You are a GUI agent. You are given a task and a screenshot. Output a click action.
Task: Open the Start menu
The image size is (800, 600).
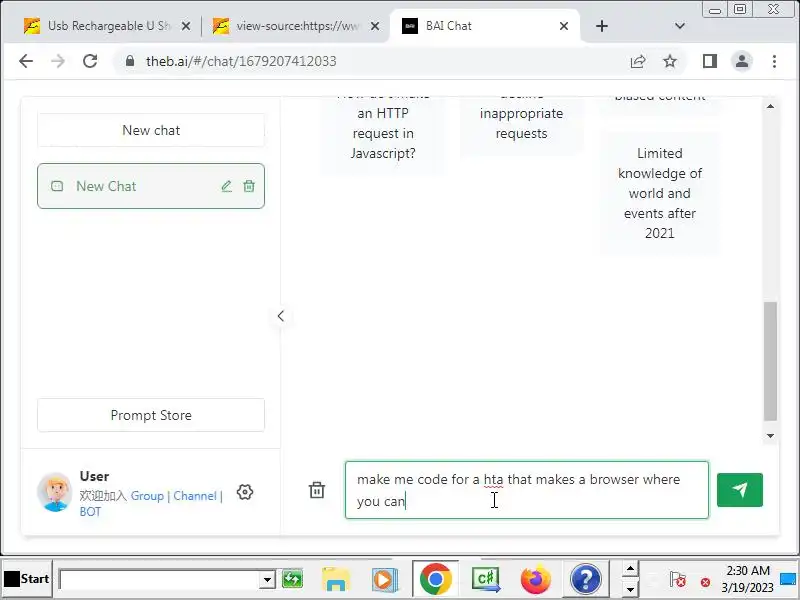27,579
